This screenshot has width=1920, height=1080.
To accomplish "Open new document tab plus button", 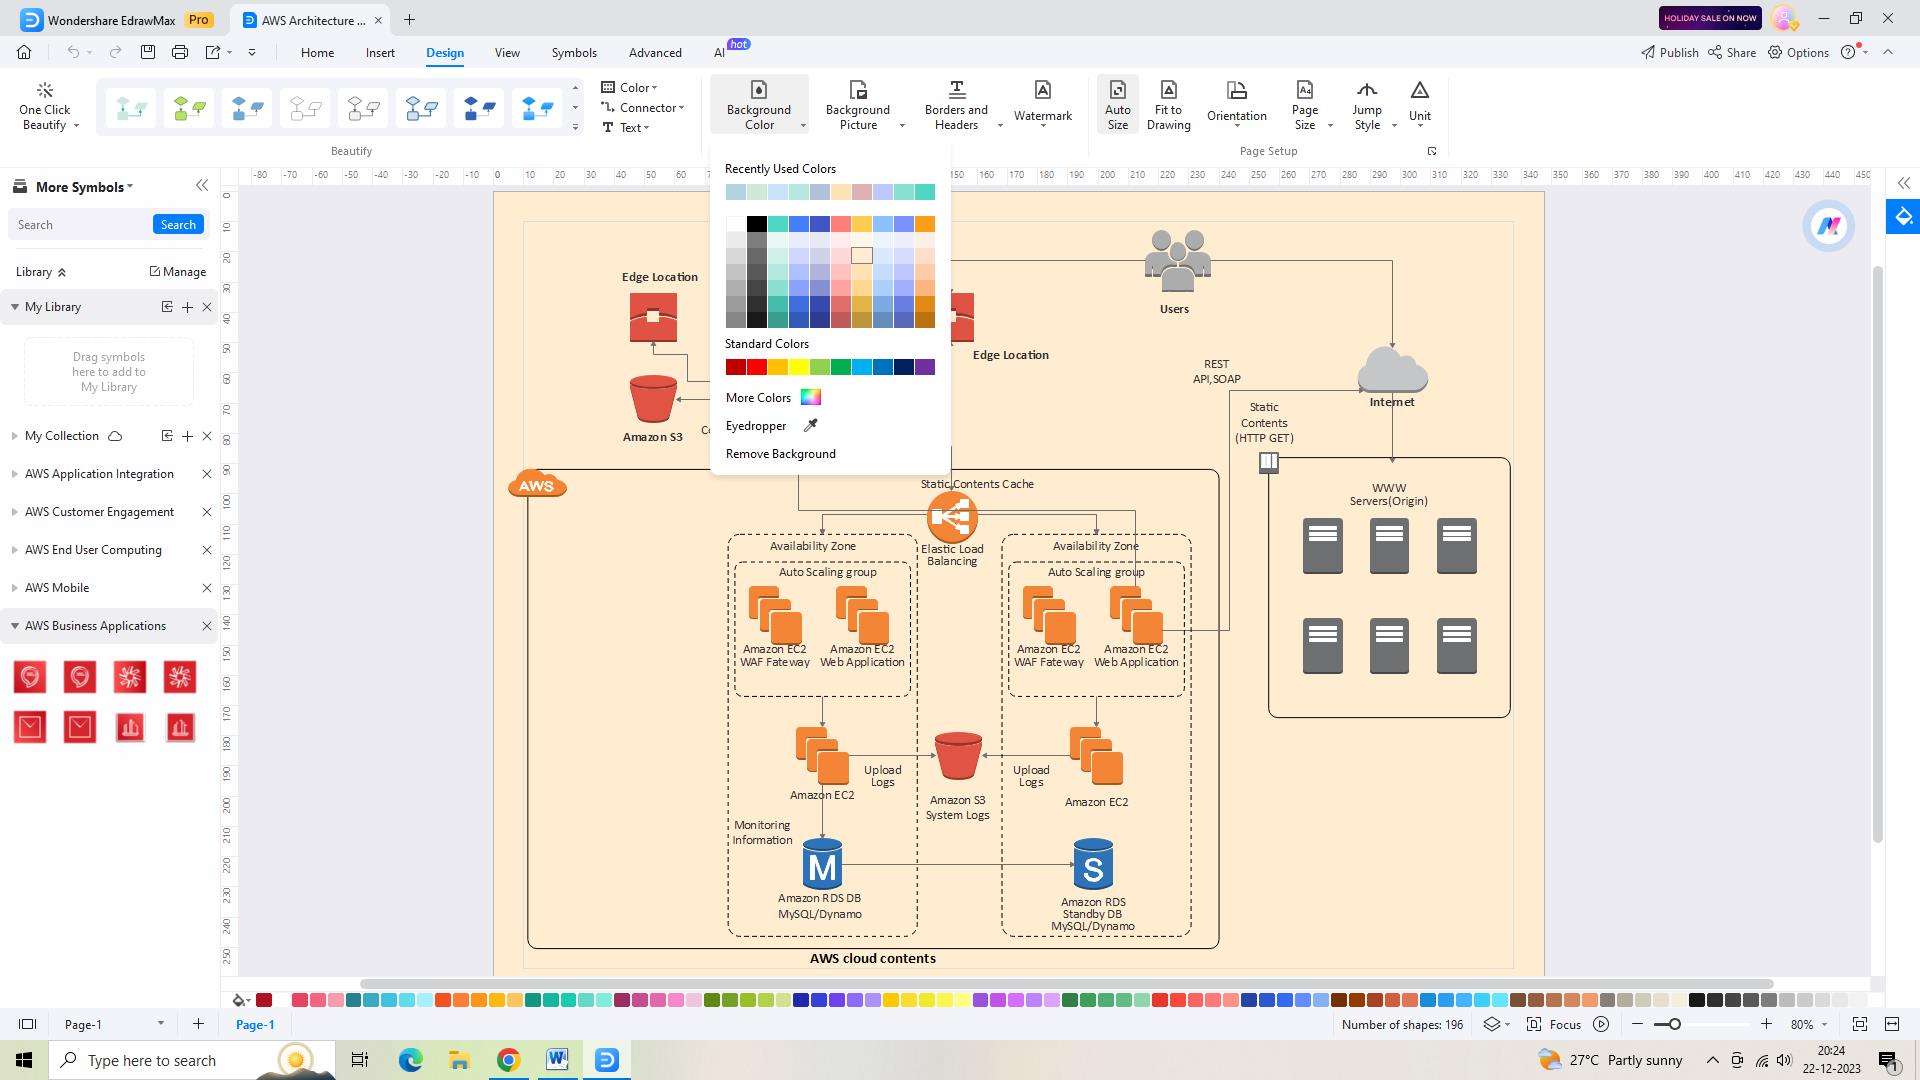I will point(409,19).
